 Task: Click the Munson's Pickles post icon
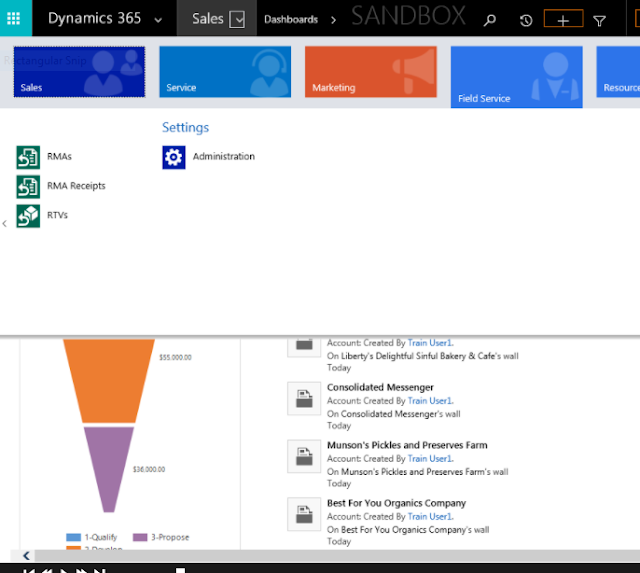(304, 457)
